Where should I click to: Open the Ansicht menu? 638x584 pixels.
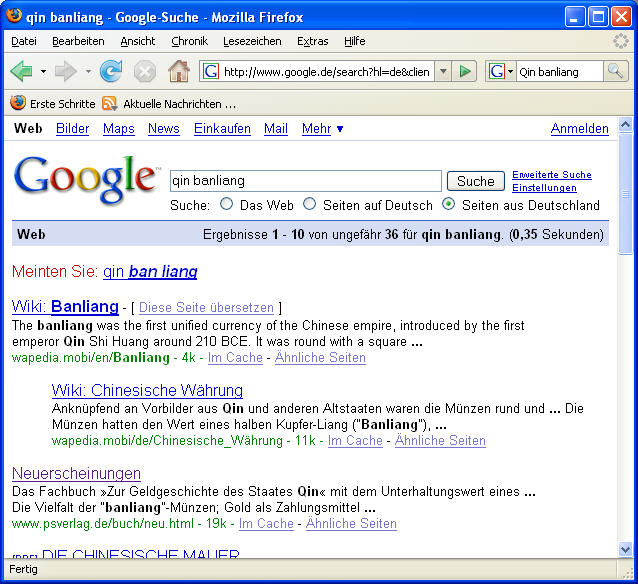point(138,41)
